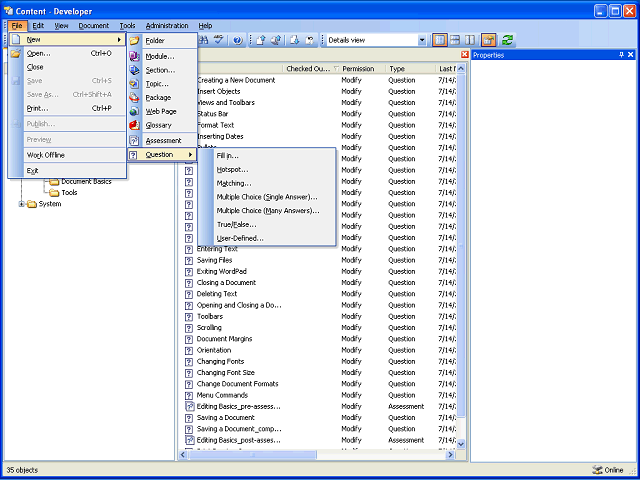Image resolution: width=640 pixels, height=480 pixels.
Task: Select the Saving Files row
Action: coord(319,260)
